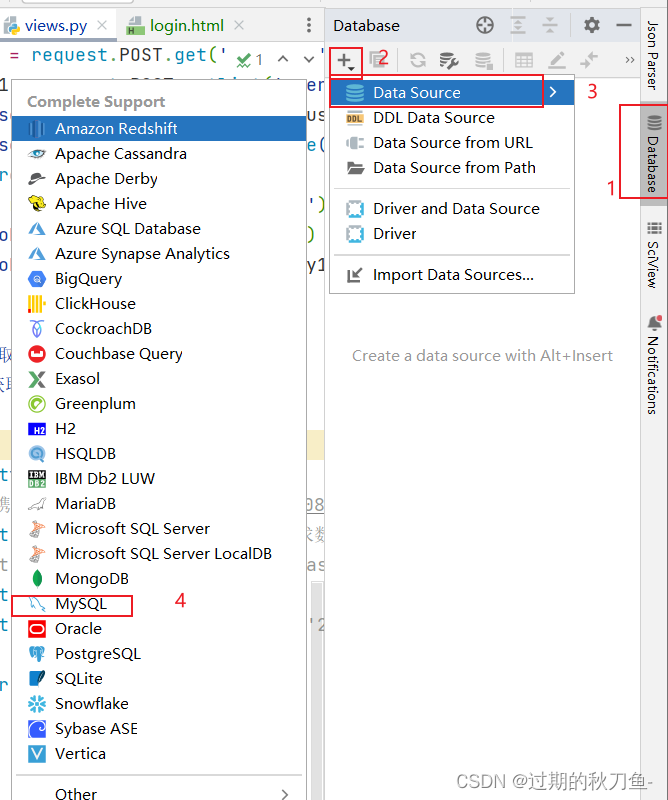Expand the Other data sources submenu
668x800 pixels.
pos(159,793)
